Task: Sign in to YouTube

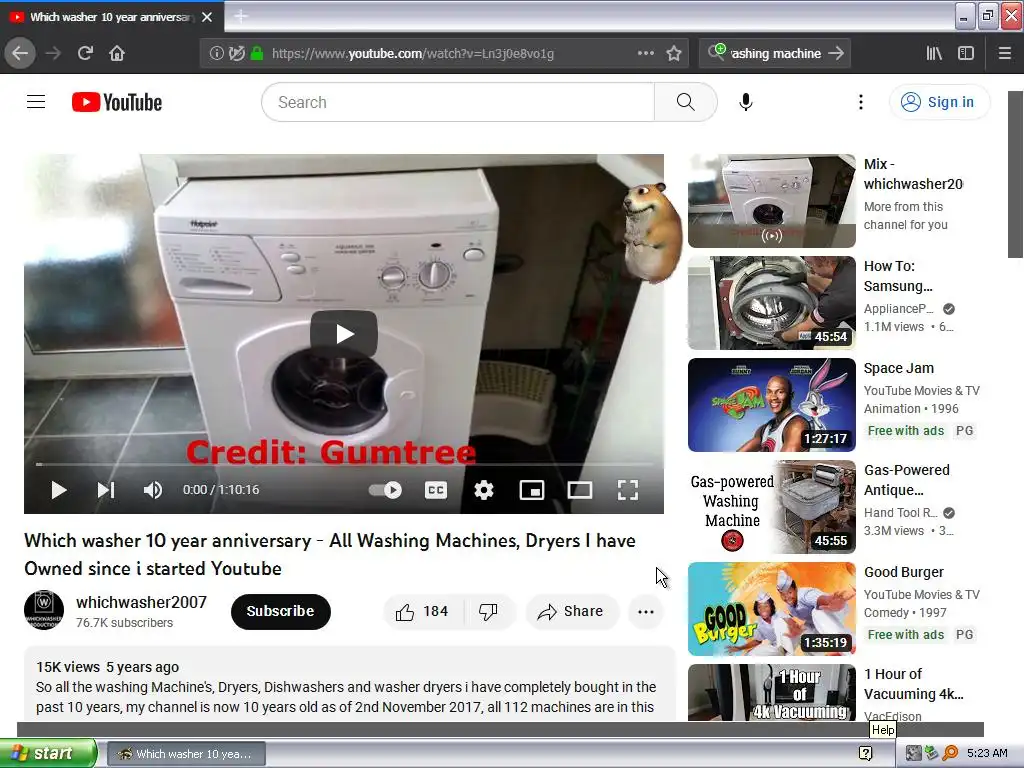Action: tap(939, 102)
